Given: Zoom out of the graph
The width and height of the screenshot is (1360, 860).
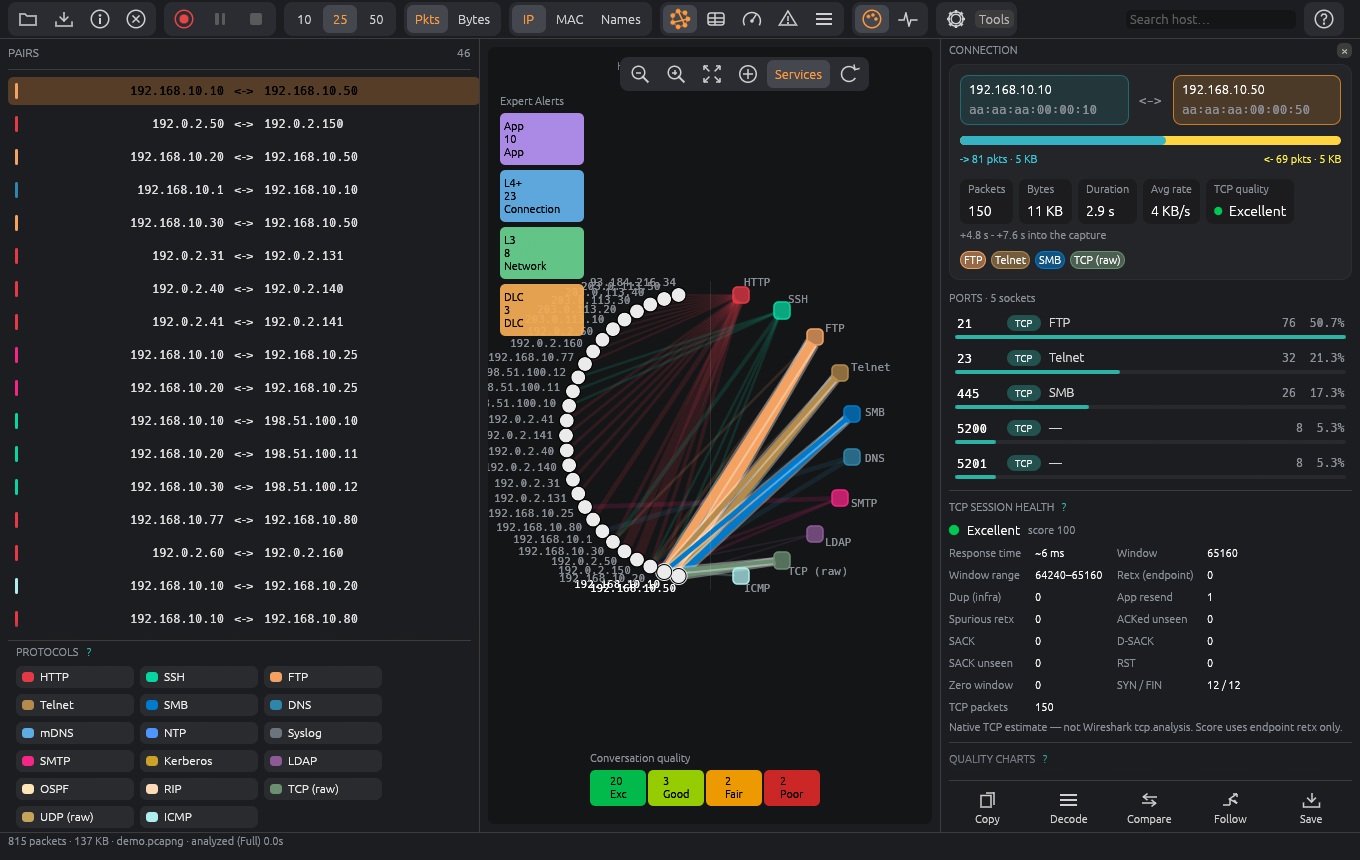Looking at the screenshot, I should tap(640, 74).
